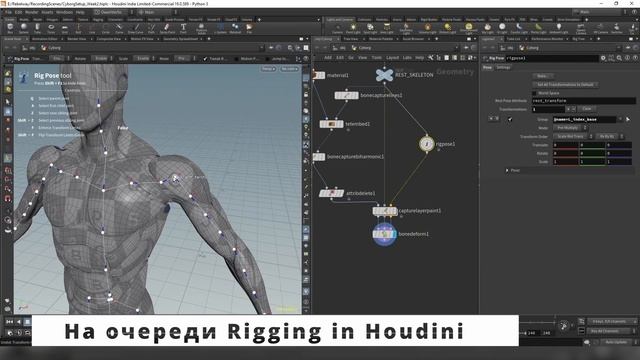Select the capturelayerpaint1 node

384,211
